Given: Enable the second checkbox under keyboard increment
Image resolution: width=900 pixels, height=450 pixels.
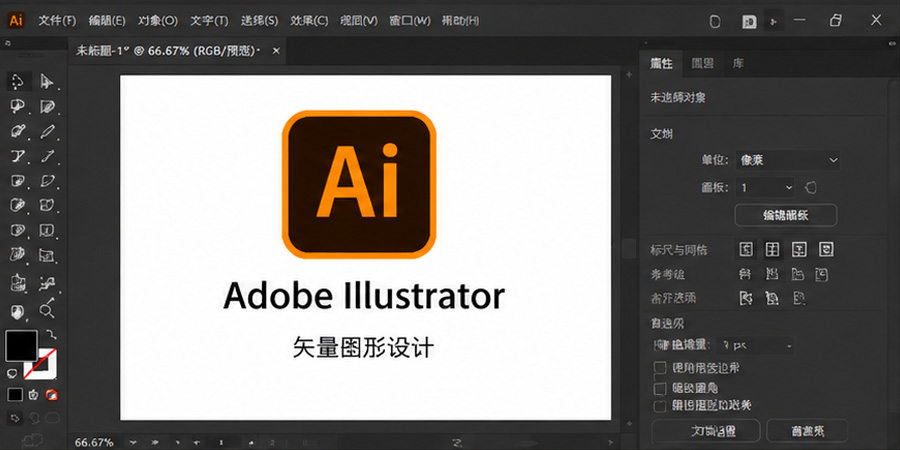Looking at the screenshot, I should 660,388.
